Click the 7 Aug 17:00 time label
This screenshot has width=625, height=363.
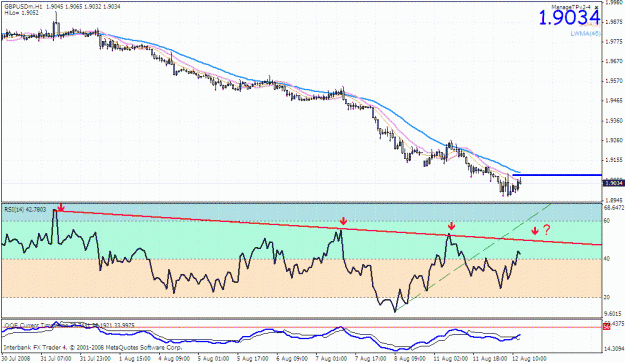371,359
